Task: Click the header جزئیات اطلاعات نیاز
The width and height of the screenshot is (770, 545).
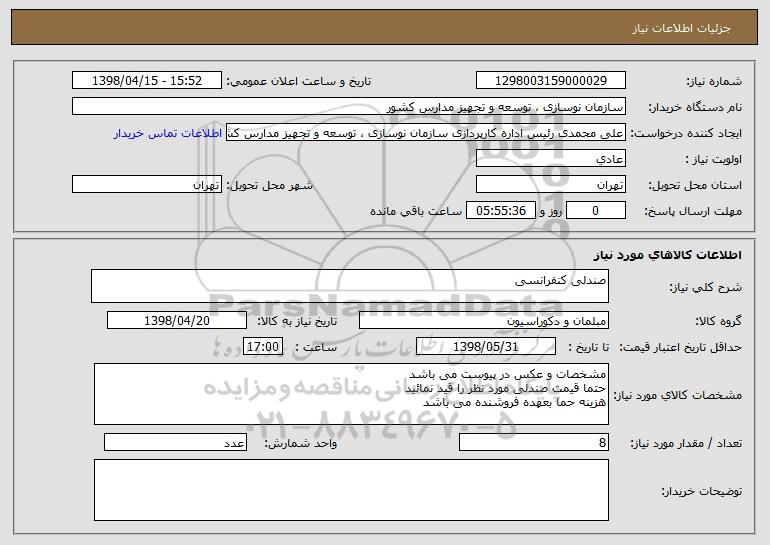Action: 681,28
